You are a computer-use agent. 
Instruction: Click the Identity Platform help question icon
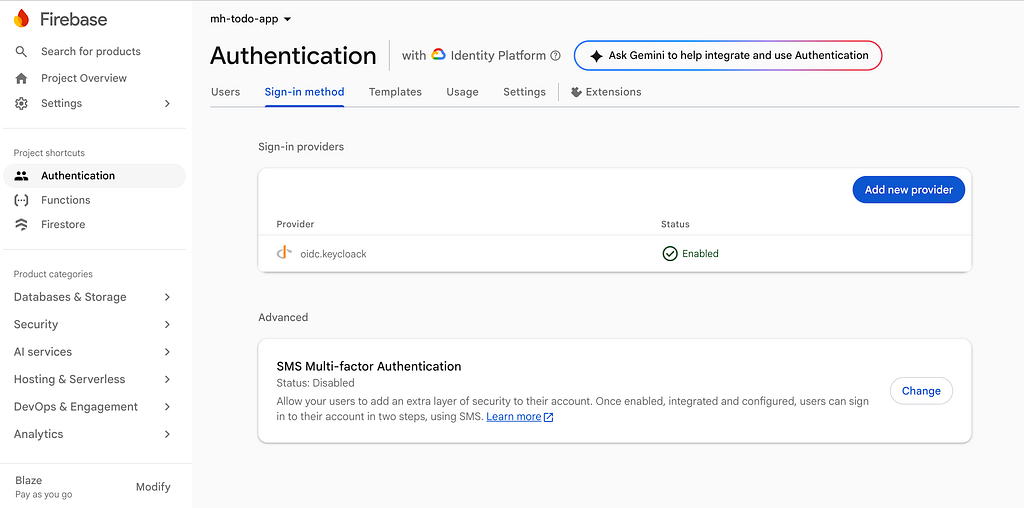[x=555, y=56]
